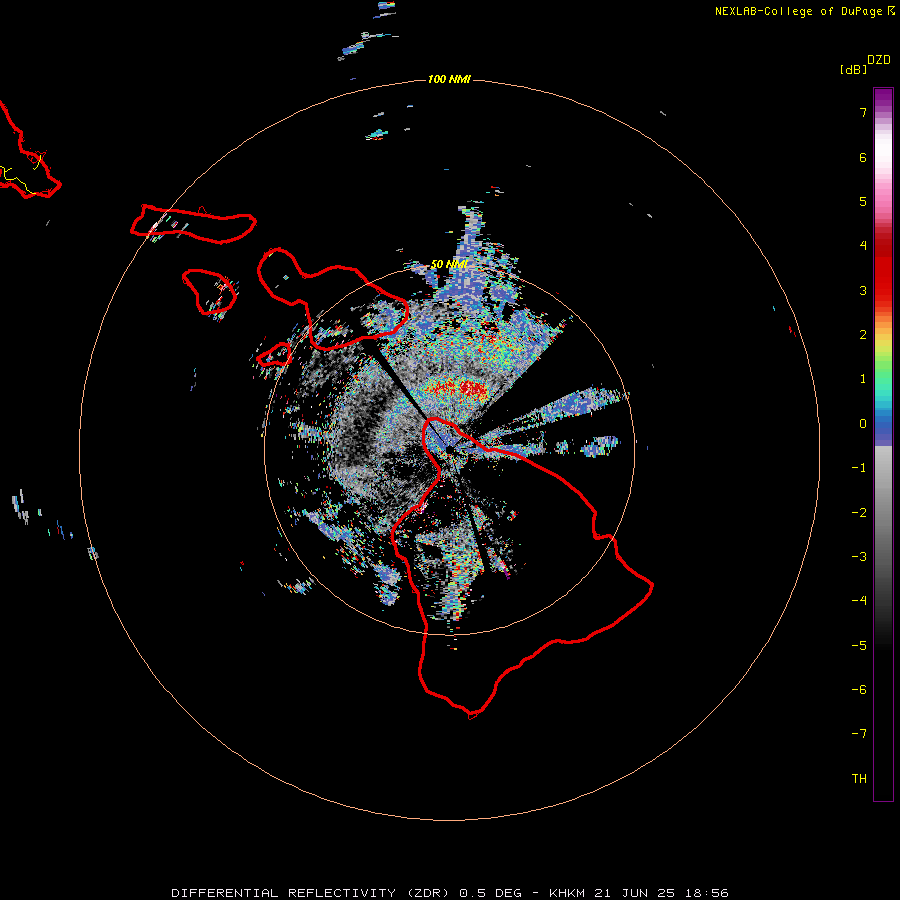Click the 6 value on color scale
900x900 pixels.
point(863,157)
